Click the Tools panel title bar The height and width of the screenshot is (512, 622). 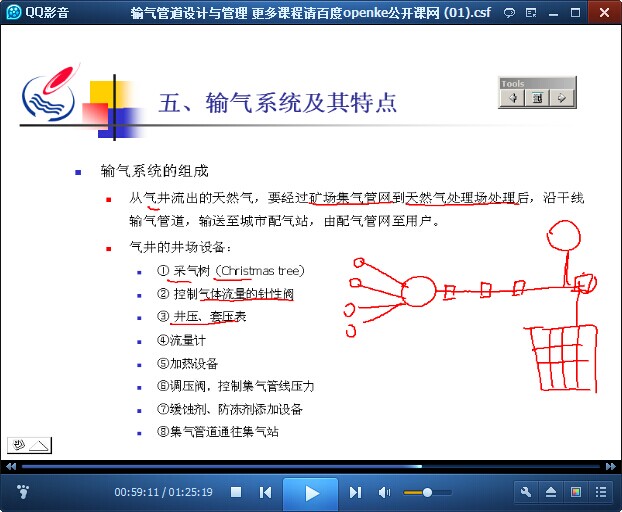coord(537,83)
